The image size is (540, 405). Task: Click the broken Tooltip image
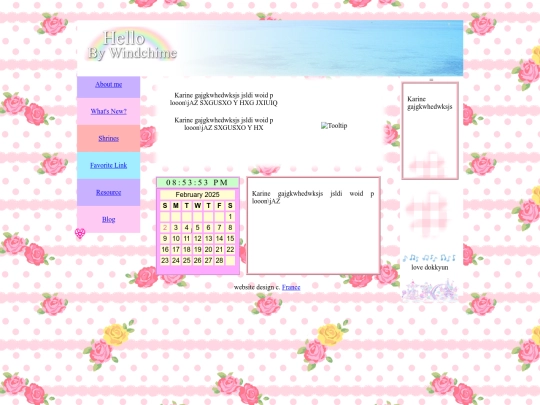(x=334, y=126)
